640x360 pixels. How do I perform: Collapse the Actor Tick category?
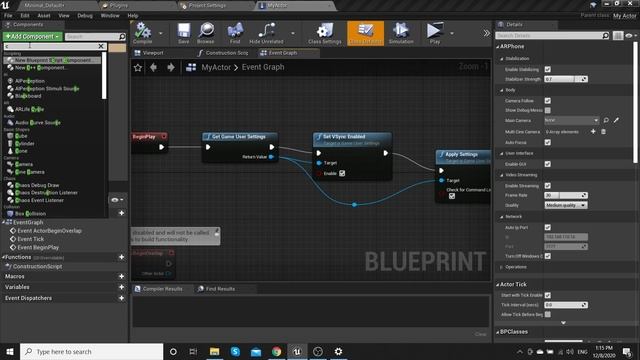[x=498, y=284]
